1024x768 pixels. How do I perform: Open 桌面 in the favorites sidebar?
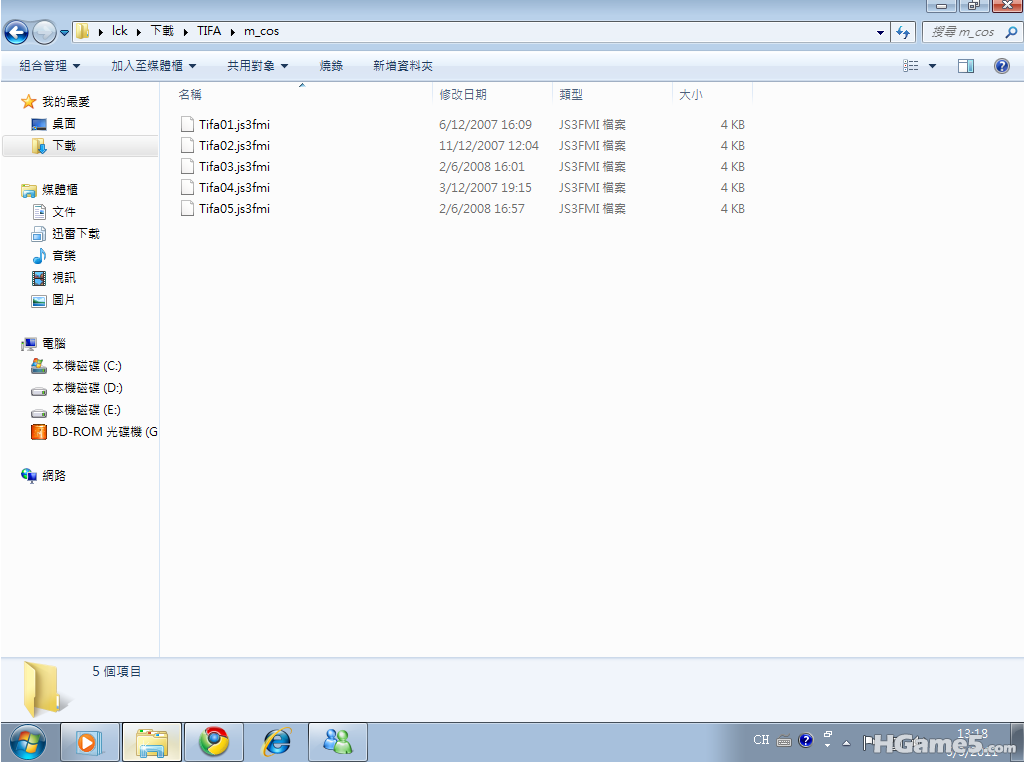click(x=64, y=124)
